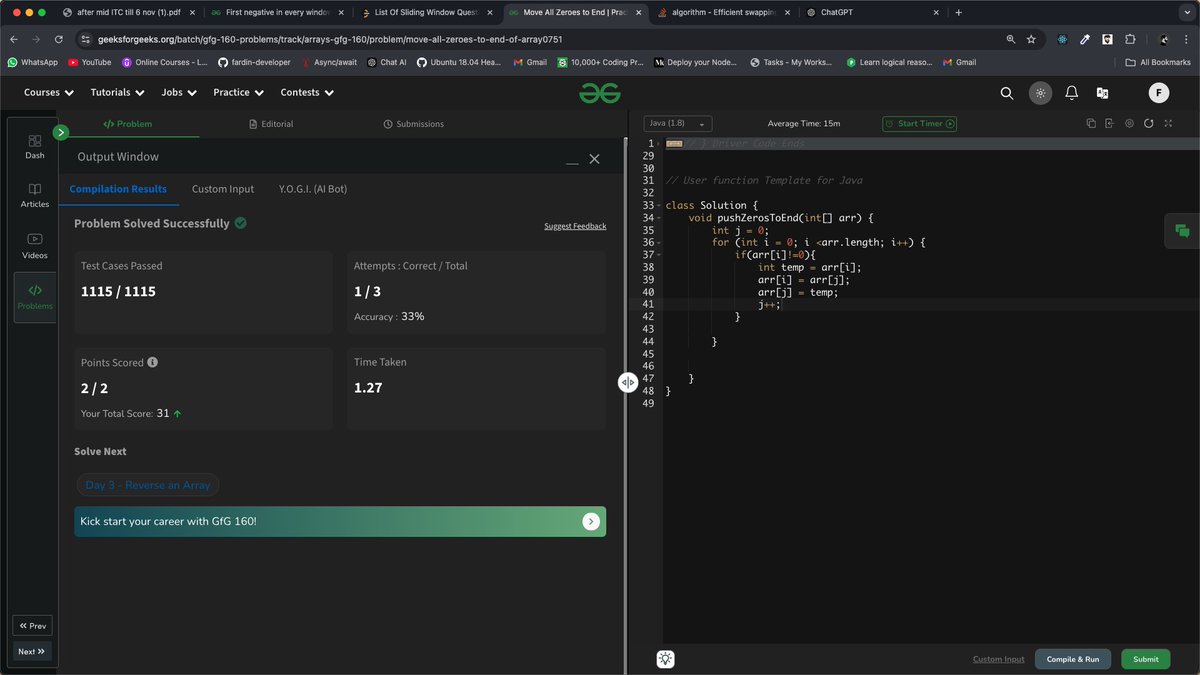The image size is (1200, 675).
Task: Click the GeeksforGeeks logo in the header
Action: click(600, 92)
